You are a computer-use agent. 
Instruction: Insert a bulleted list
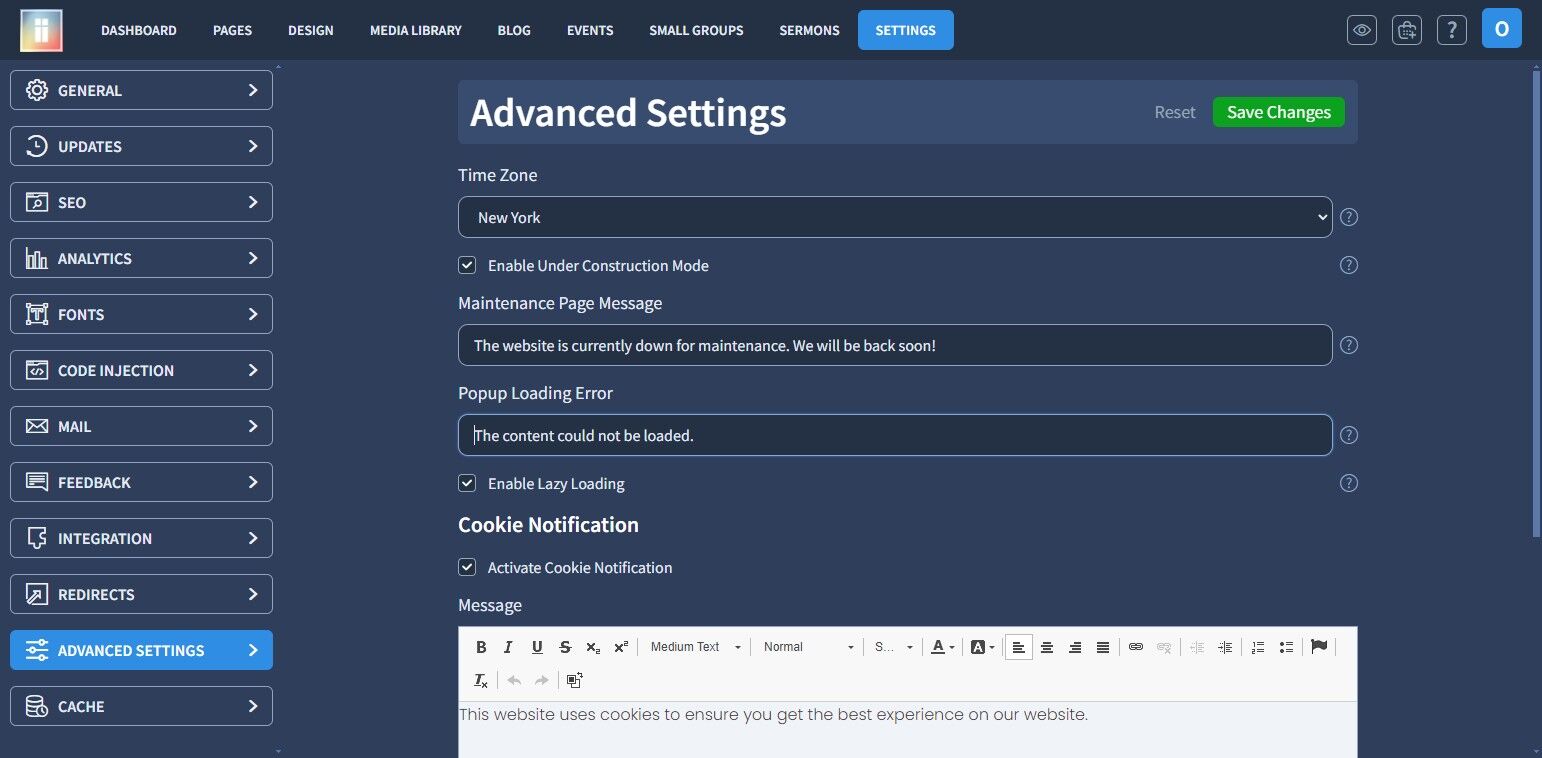pos(1286,647)
